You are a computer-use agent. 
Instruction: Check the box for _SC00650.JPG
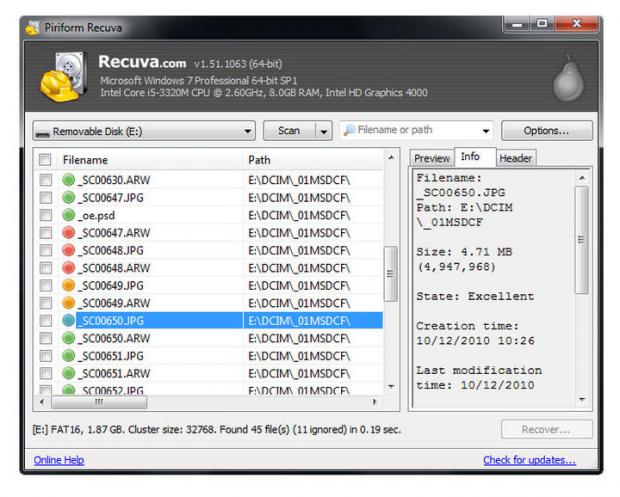coord(45,321)
